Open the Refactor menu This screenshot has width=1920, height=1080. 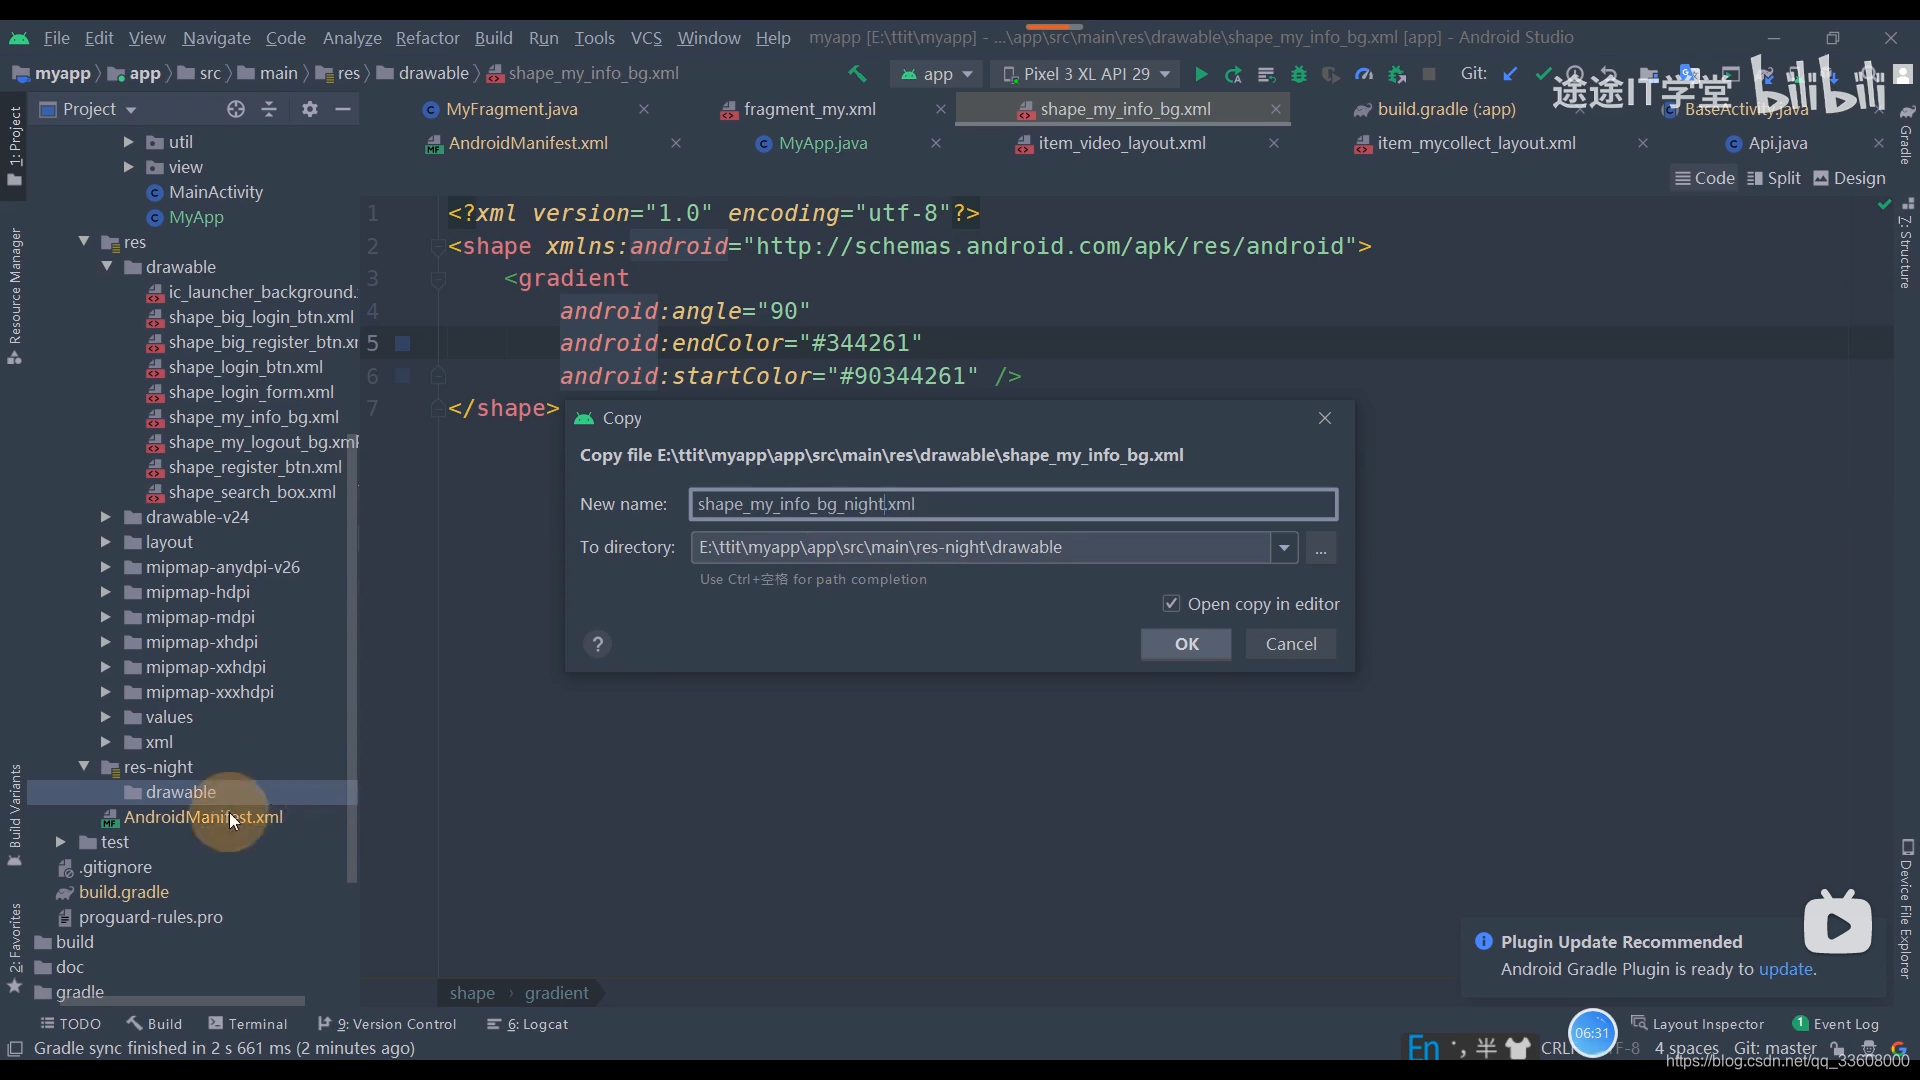pos(427,38)
